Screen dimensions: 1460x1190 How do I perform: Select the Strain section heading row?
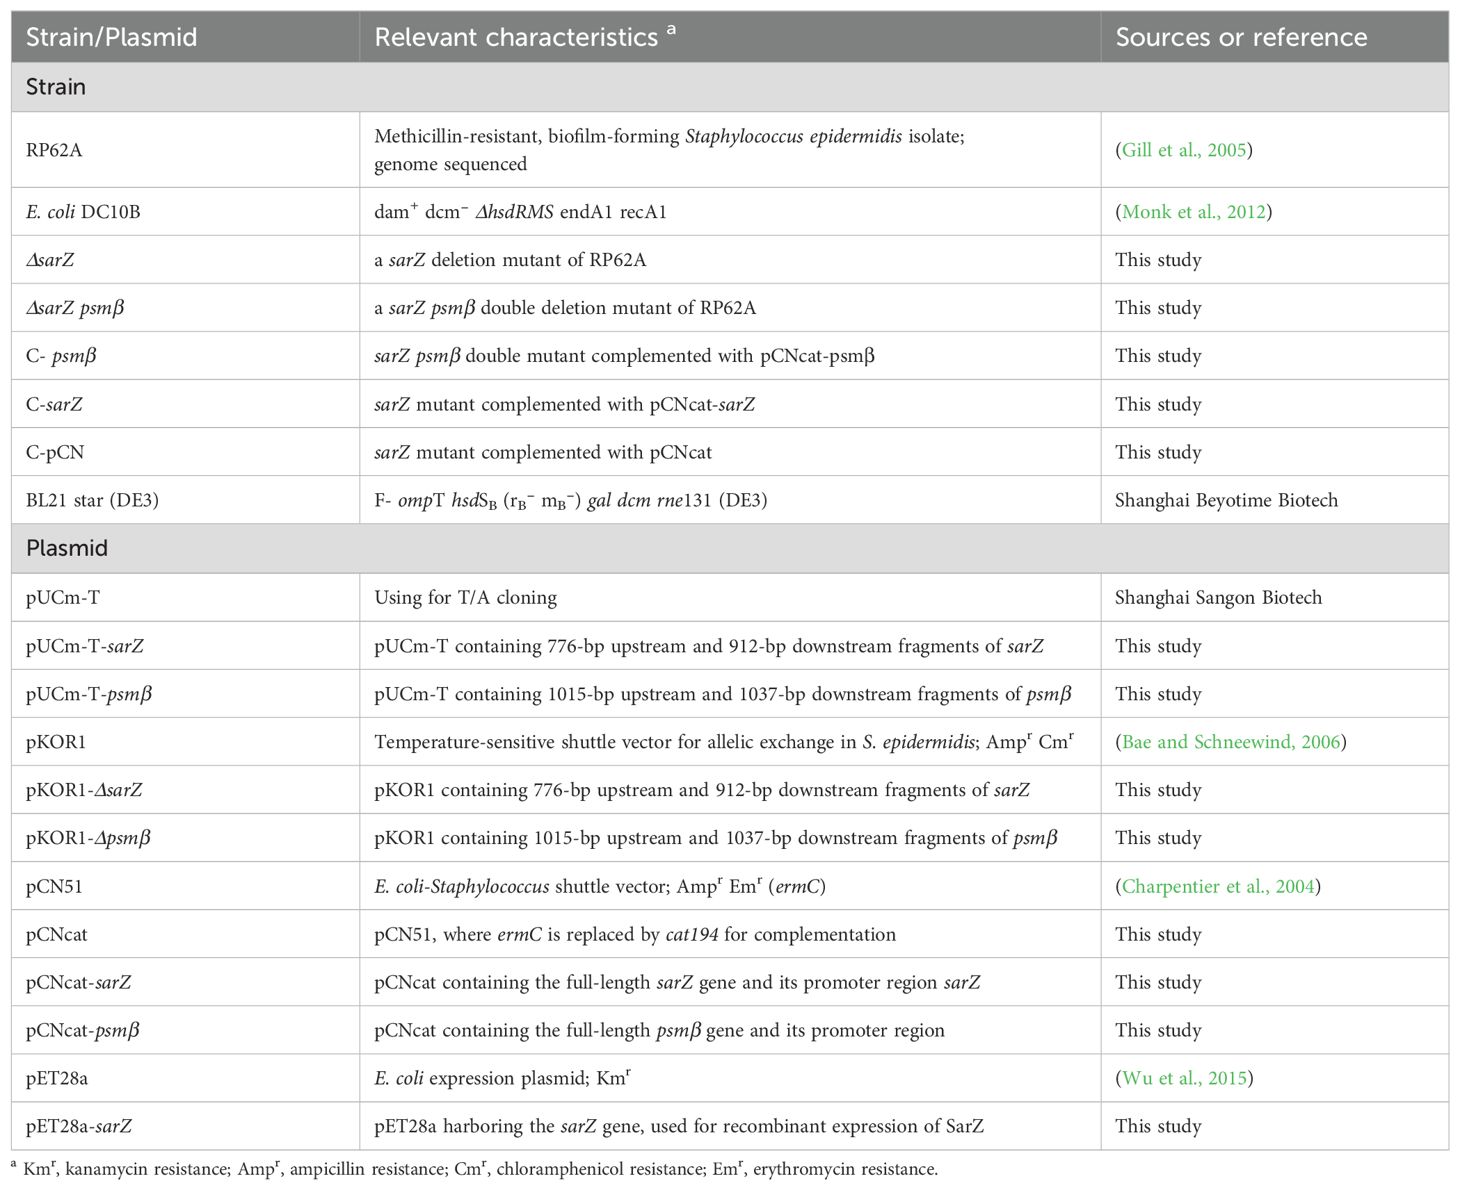tap(730, 87)
